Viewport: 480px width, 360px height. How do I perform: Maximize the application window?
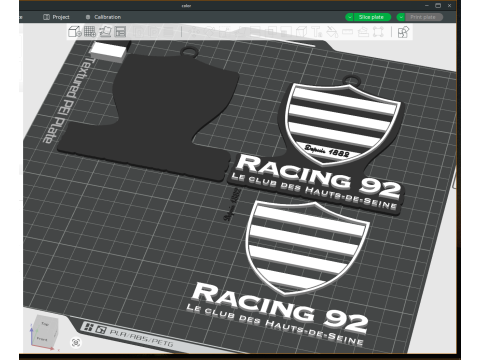coord(438,5)
